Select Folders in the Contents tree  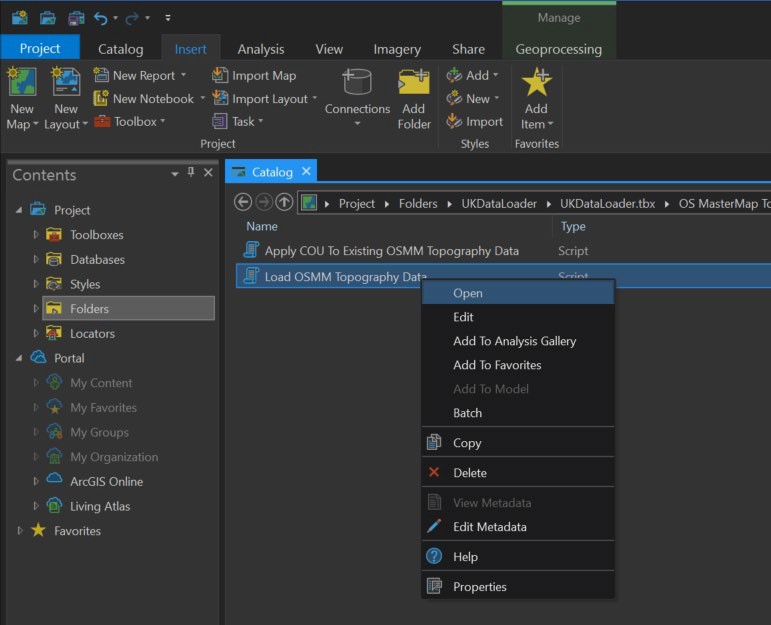[128, 308]
